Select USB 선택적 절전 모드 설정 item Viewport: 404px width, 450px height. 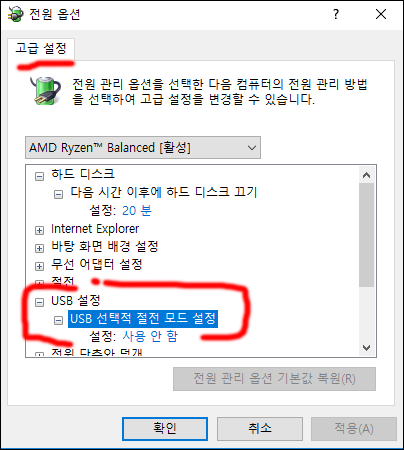pos(143,319)
